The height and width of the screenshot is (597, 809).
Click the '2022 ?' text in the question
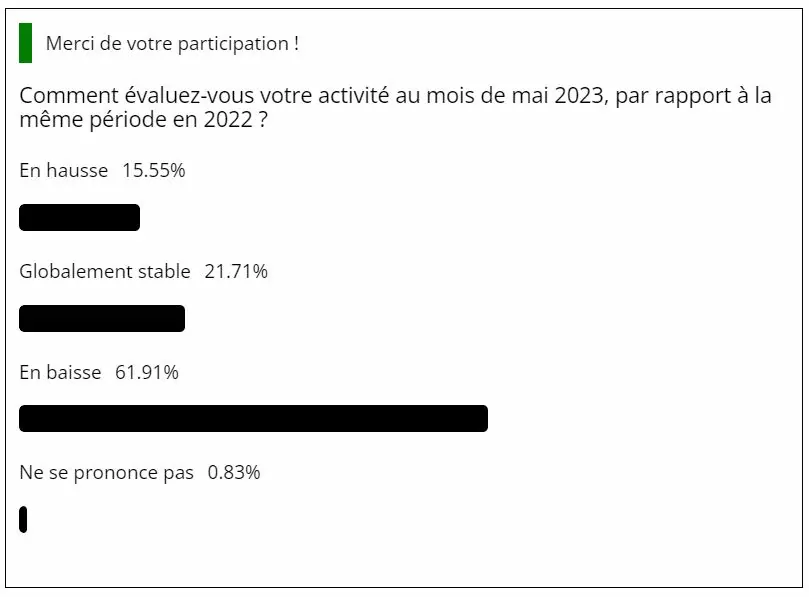coord(236,120)
